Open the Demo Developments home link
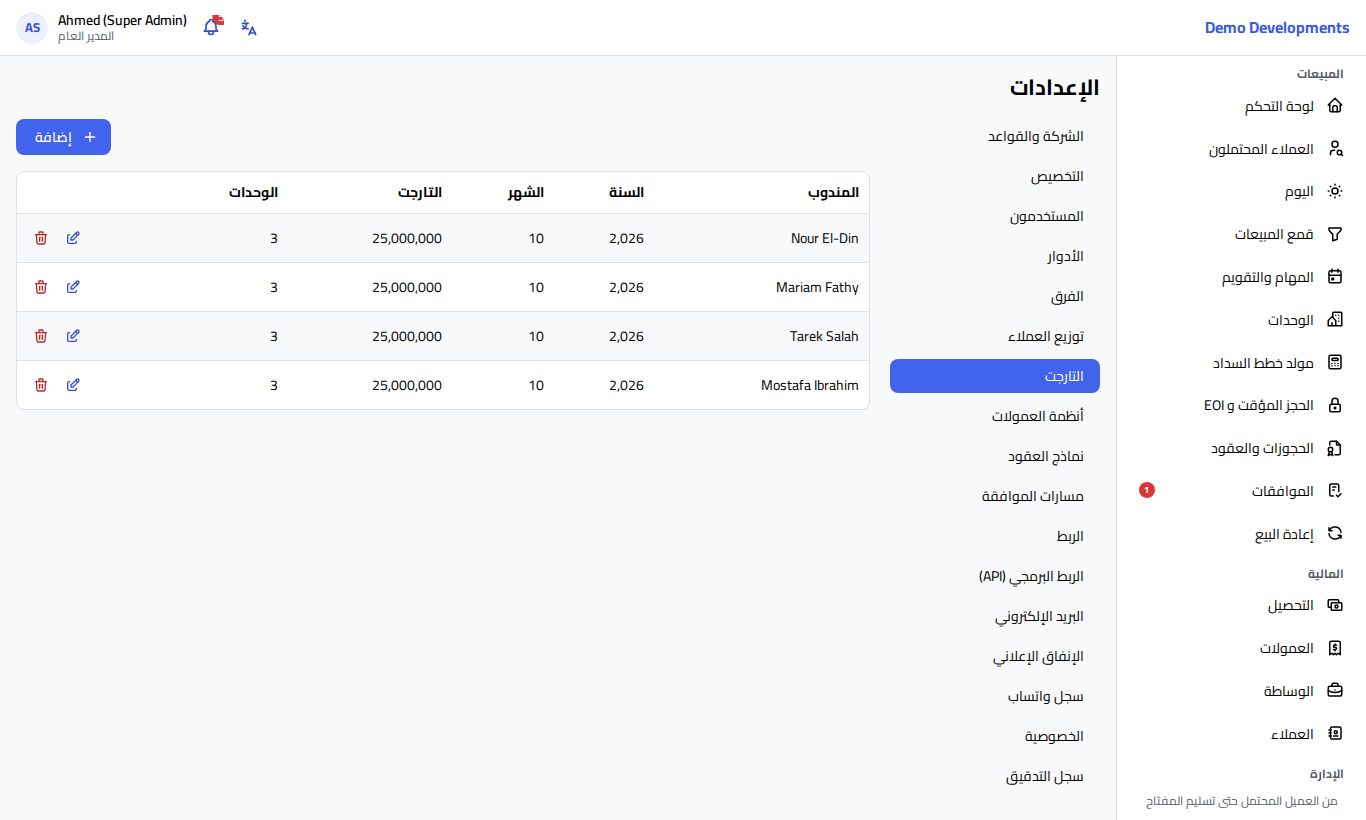The width and height of the screenshot is (1366, 820). [1277, 28]
